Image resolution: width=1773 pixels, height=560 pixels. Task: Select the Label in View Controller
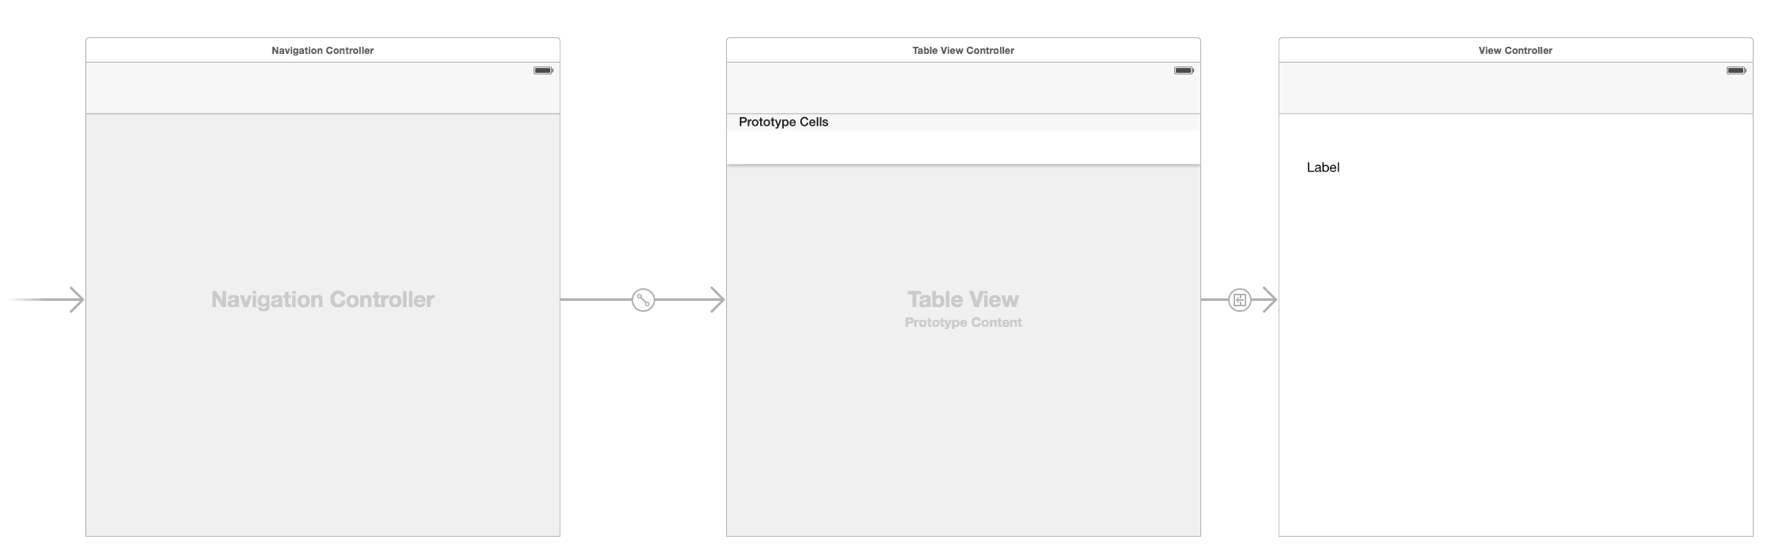tap(1323, 168)
